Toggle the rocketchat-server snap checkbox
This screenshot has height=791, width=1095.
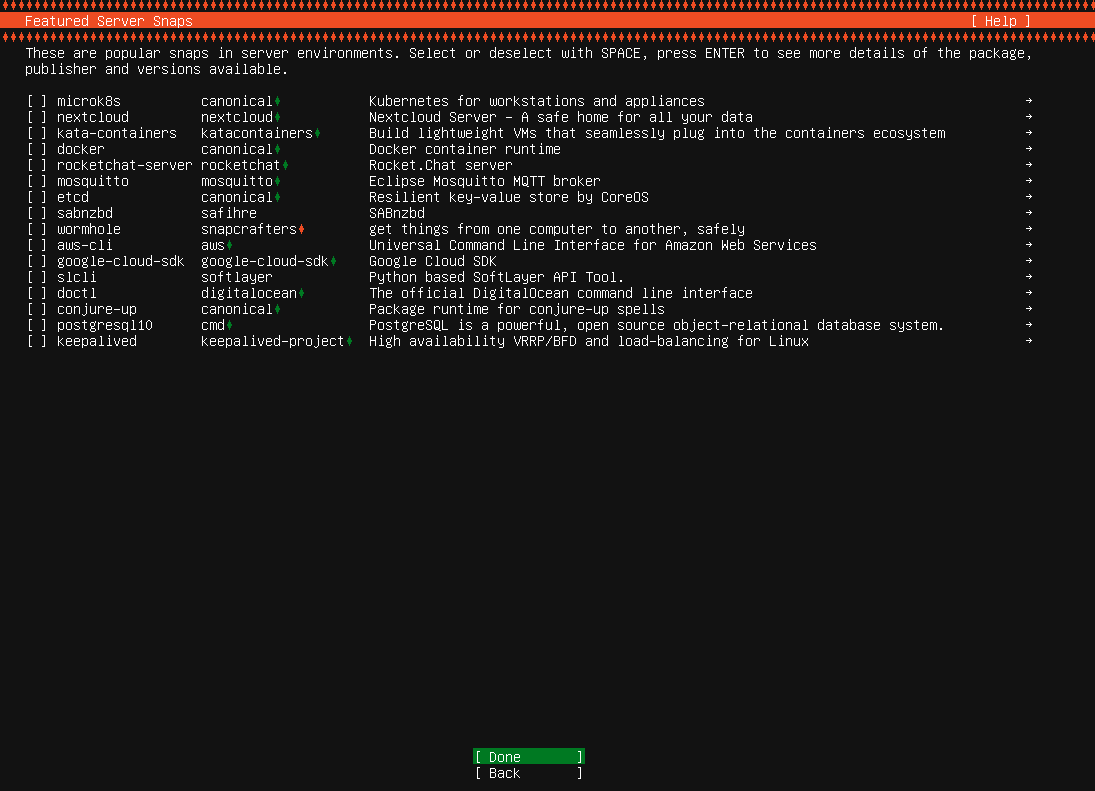click(x=37, y=165)
